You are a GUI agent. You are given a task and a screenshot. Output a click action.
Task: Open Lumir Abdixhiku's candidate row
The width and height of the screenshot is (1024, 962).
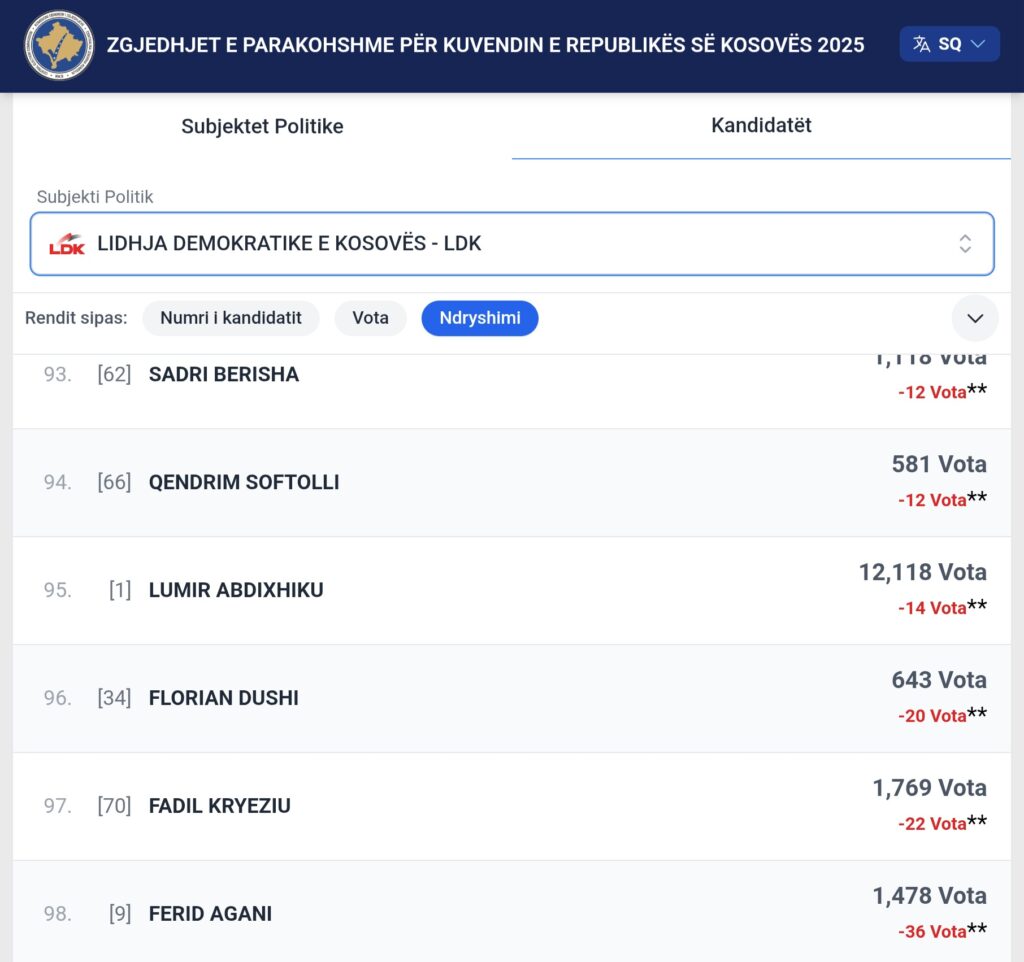pos(236,590)
